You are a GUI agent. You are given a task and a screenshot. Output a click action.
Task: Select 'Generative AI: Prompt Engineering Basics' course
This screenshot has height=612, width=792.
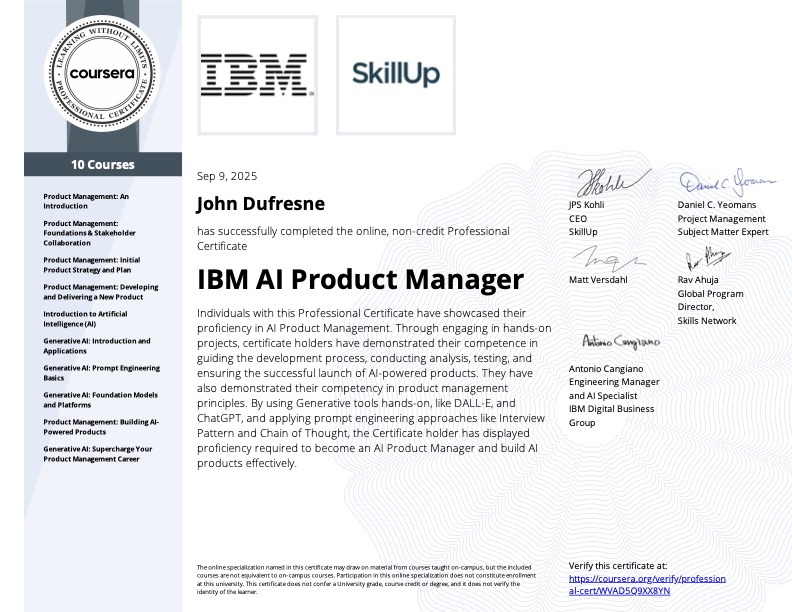(102, 373)
